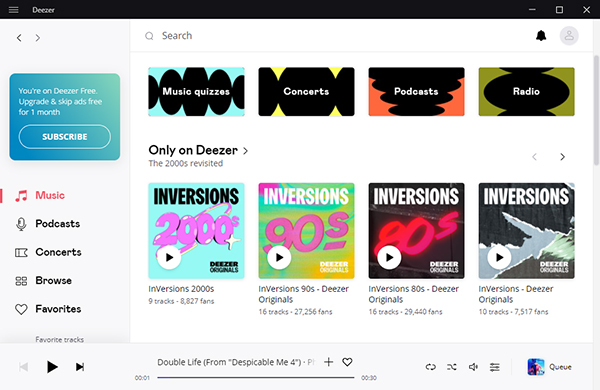Screen dimensions: 600x390
Task: Show next items in Only on Deezer carousel
Action: (x=562, y=157)
